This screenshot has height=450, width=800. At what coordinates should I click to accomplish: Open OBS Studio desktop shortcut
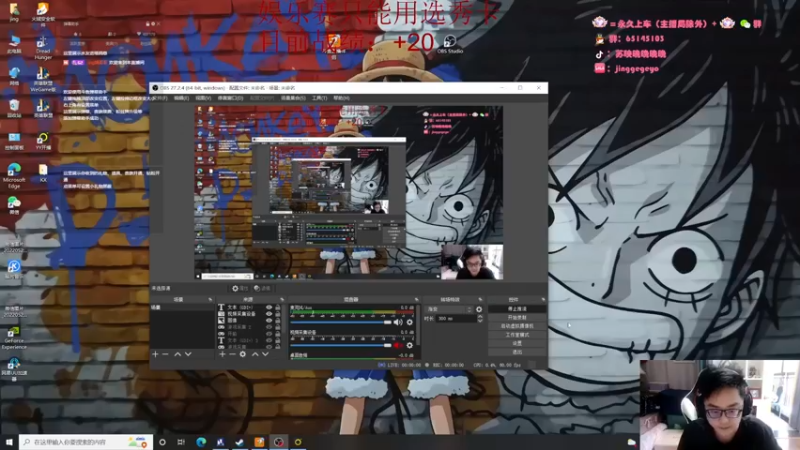pos(449,44)
